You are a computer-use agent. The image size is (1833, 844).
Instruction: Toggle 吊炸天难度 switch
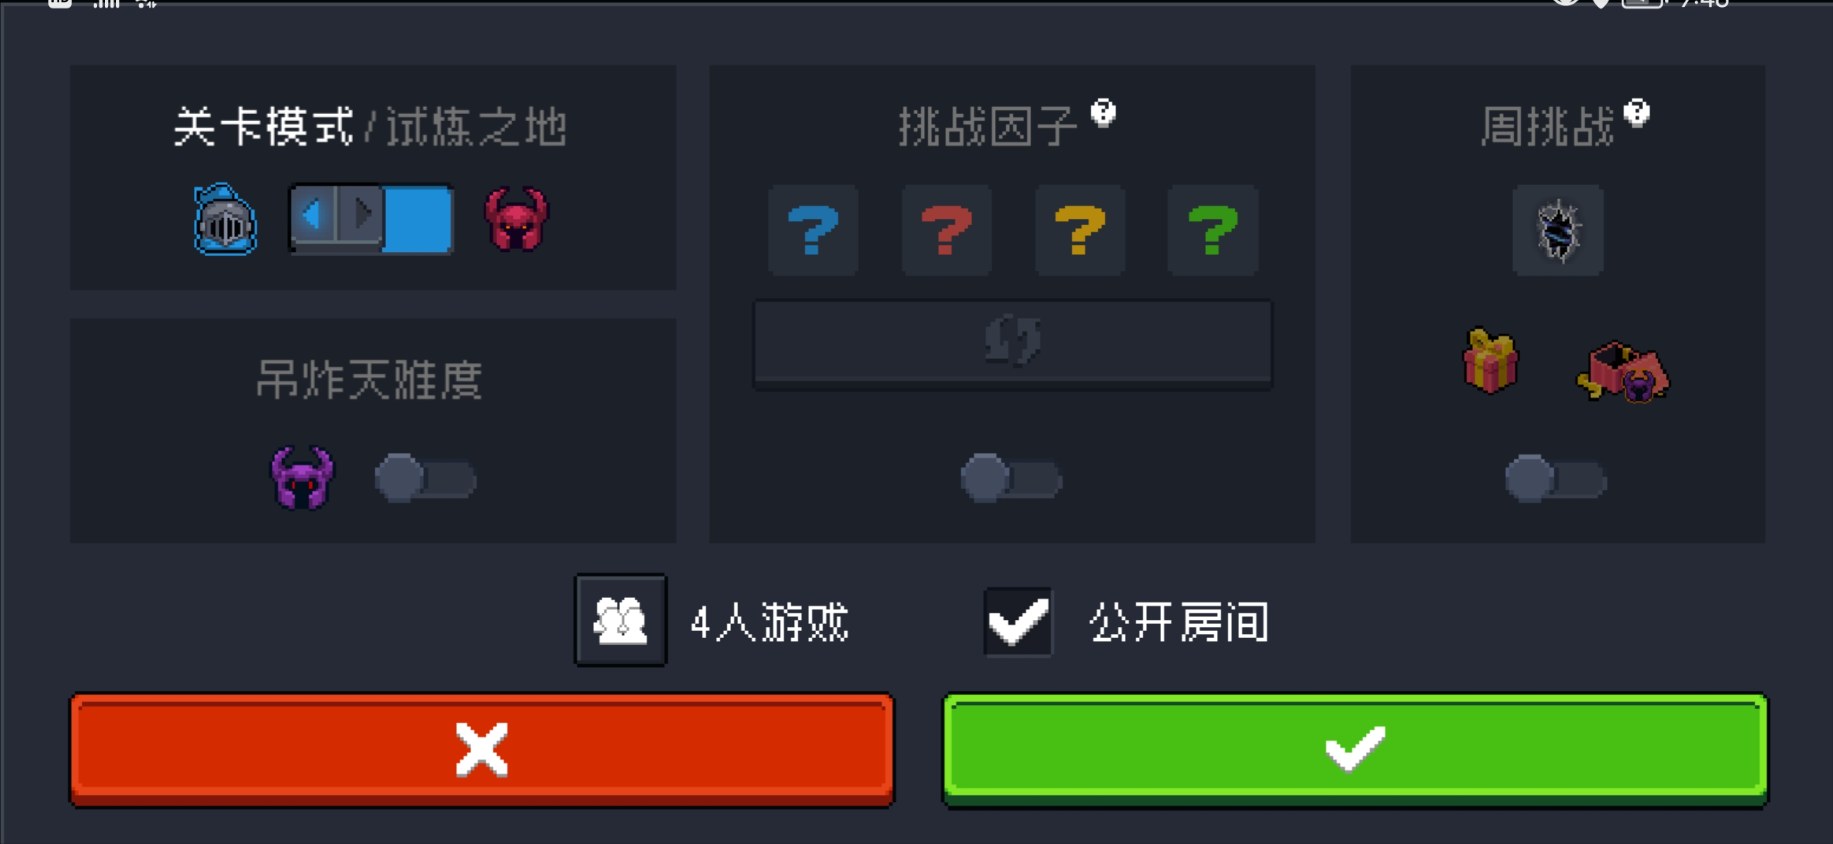425,478
